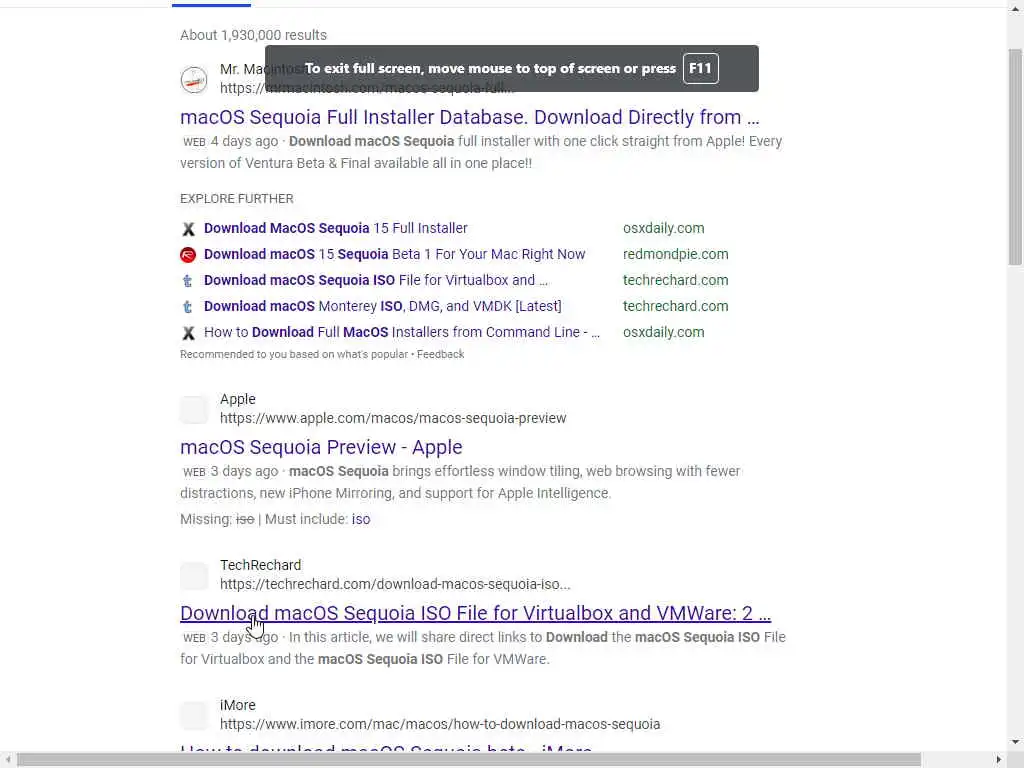Open Download macOS 15 Sequoia Beta 1 link
The image size is (1024, 768).
point(394,254)
